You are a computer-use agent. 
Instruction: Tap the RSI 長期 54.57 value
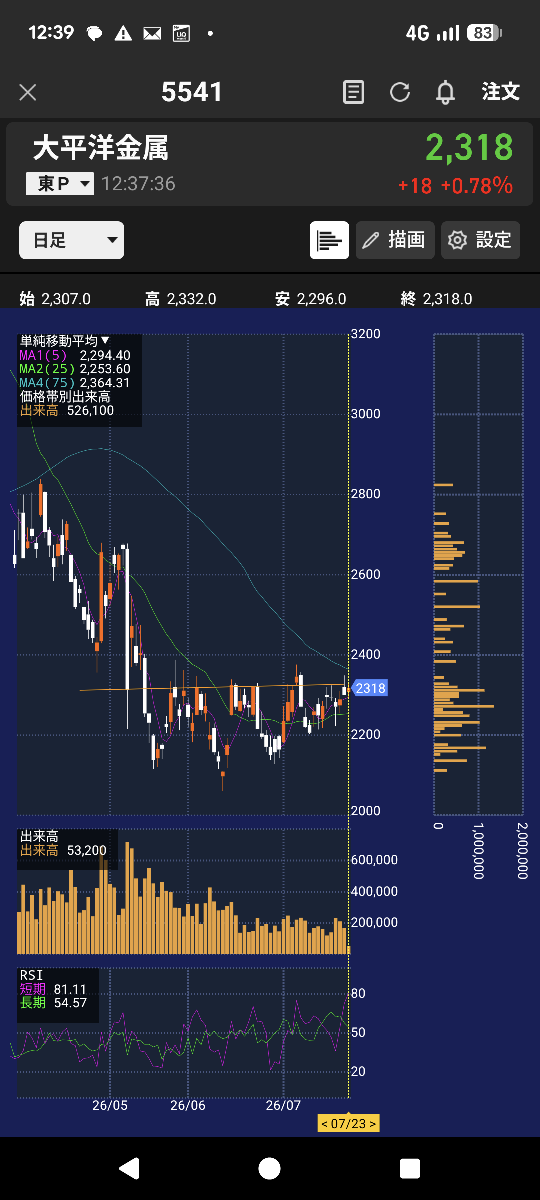tap(54, 1003)
